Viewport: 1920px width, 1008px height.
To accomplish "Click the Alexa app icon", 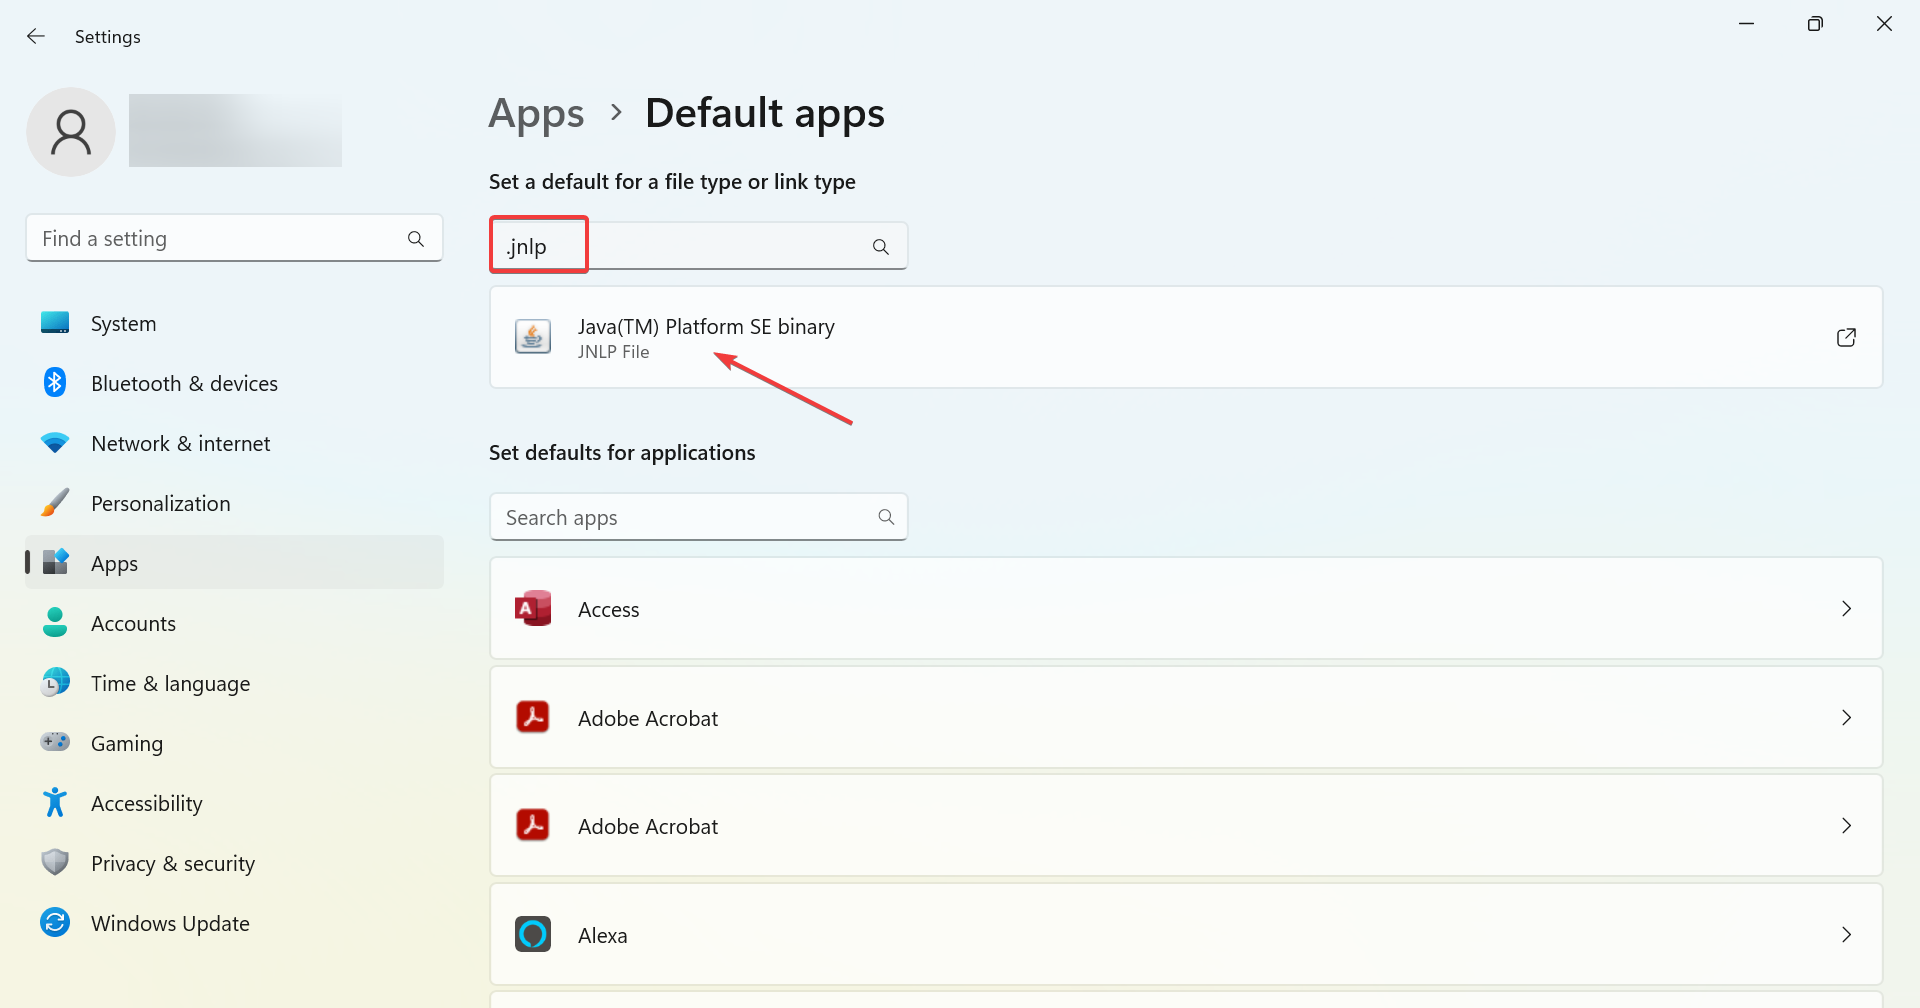I will coord(533,934).
